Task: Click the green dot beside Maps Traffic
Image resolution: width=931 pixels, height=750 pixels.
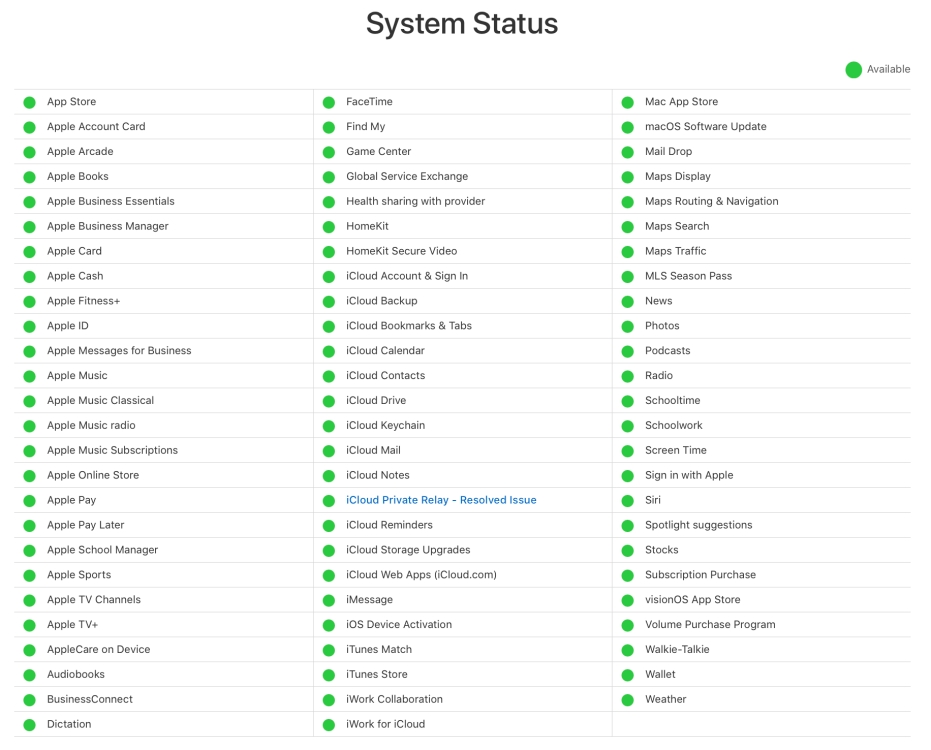Action: click(x=628, y=251)
